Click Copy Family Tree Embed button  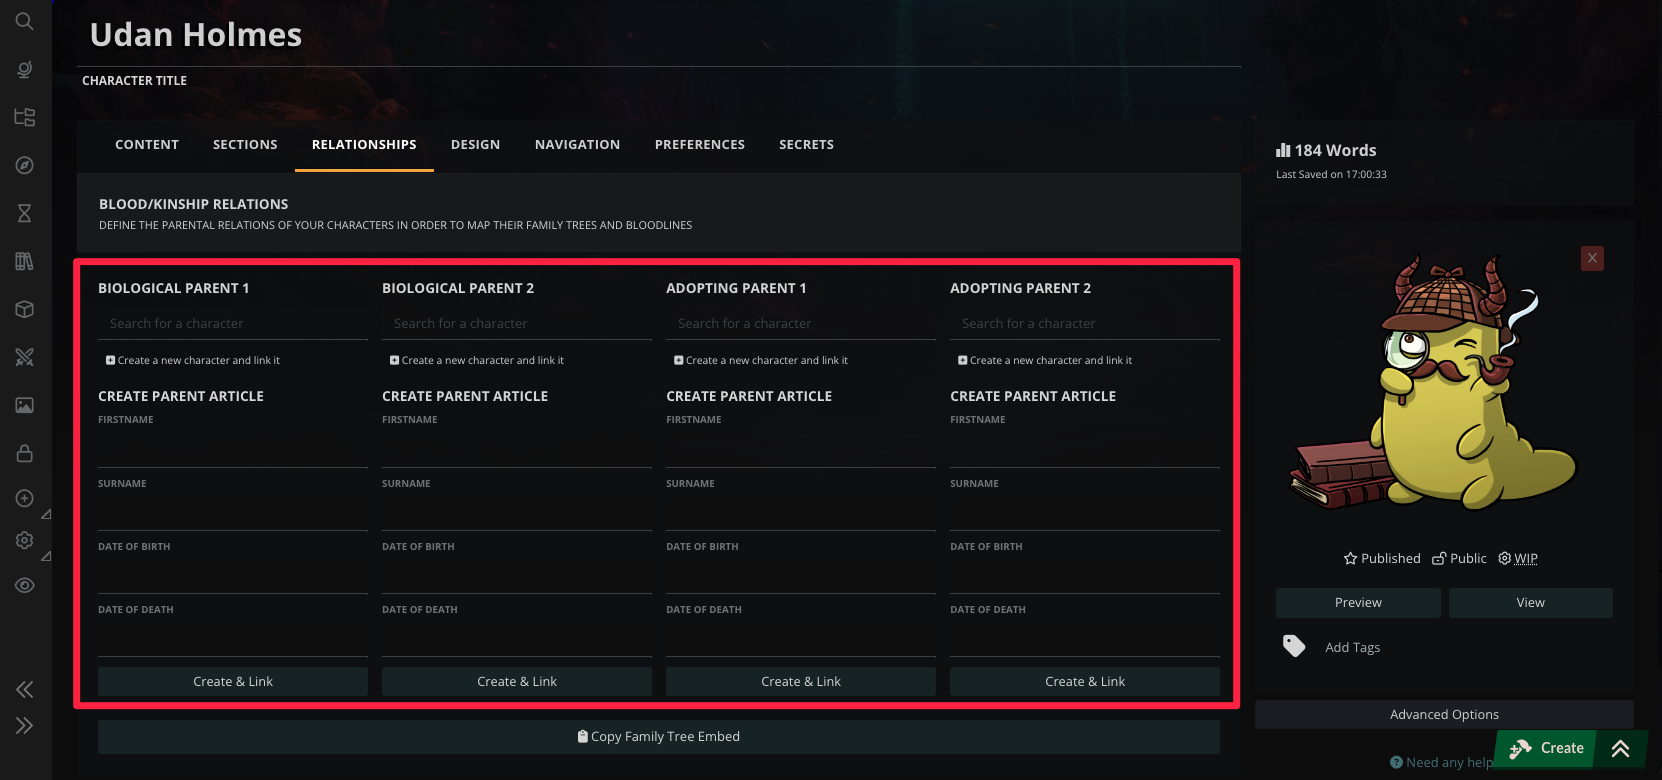click(x=658, y=737)
